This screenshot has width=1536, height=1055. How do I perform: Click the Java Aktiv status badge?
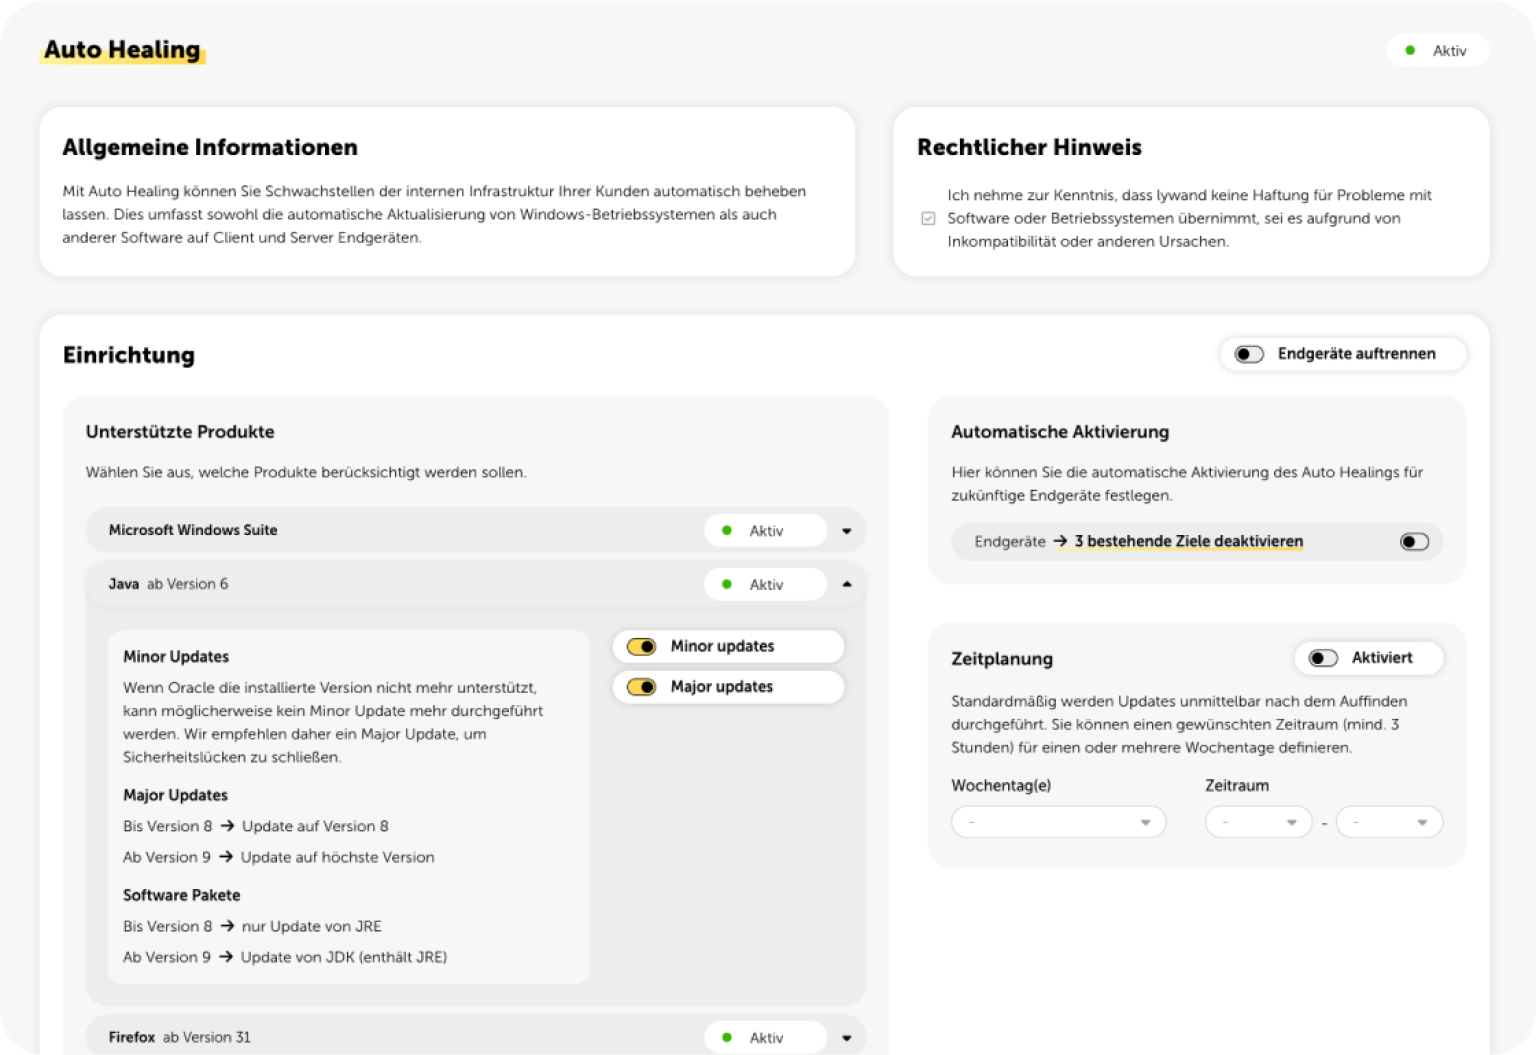[x=765, y=584]
